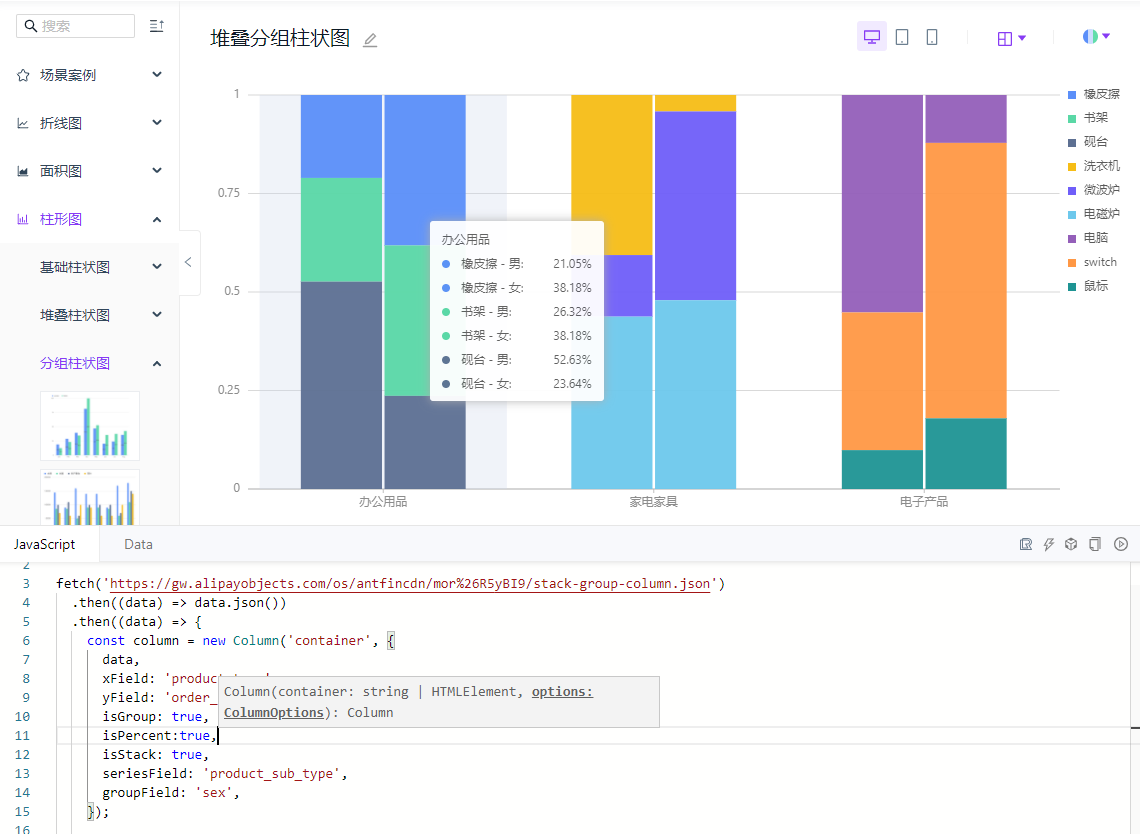1140x834 pixels.
Task: Click the 家电家具 x-axis label
Action: 654,502
